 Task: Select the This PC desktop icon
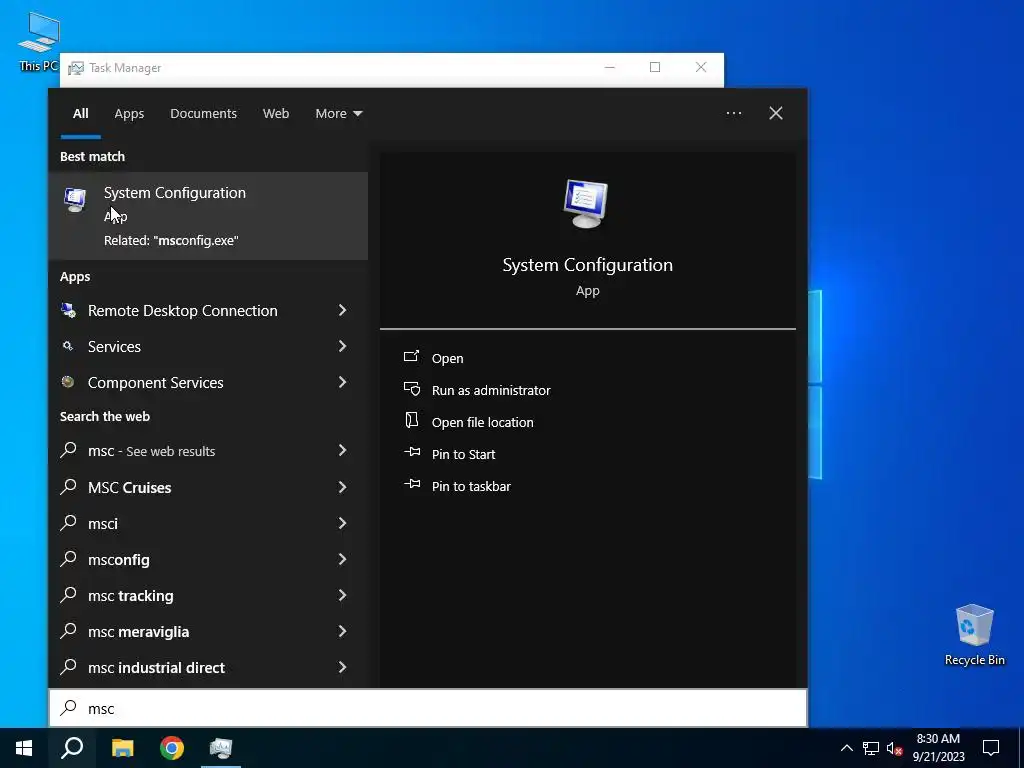click(39, 40)
